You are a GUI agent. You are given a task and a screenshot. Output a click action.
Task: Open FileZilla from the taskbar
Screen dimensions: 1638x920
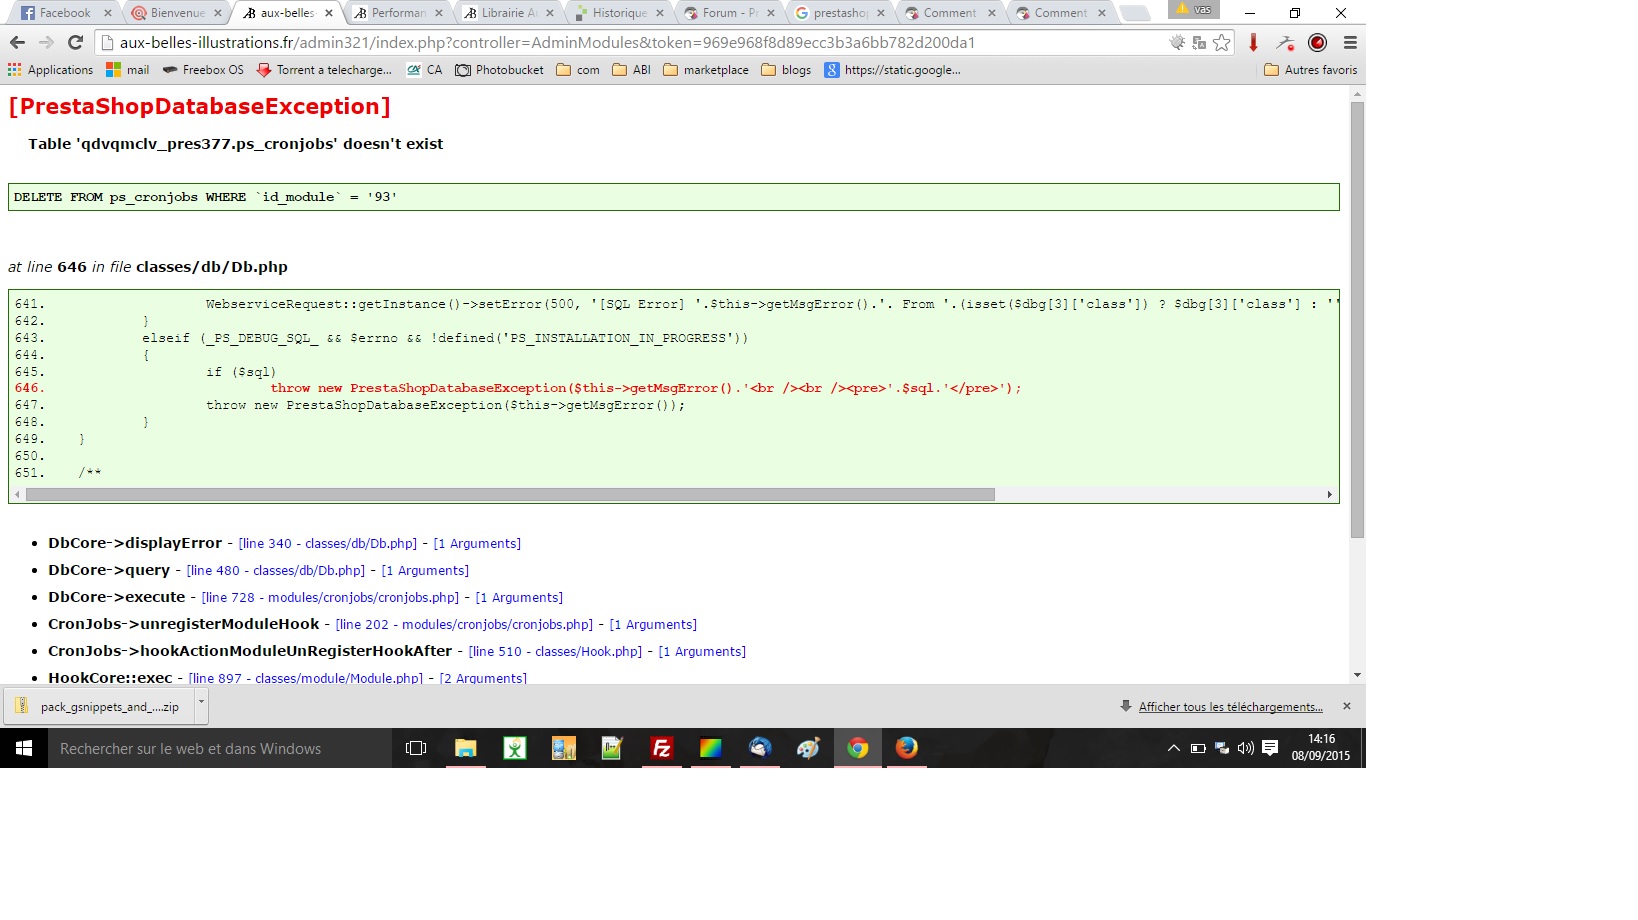[x=661, y=748]
